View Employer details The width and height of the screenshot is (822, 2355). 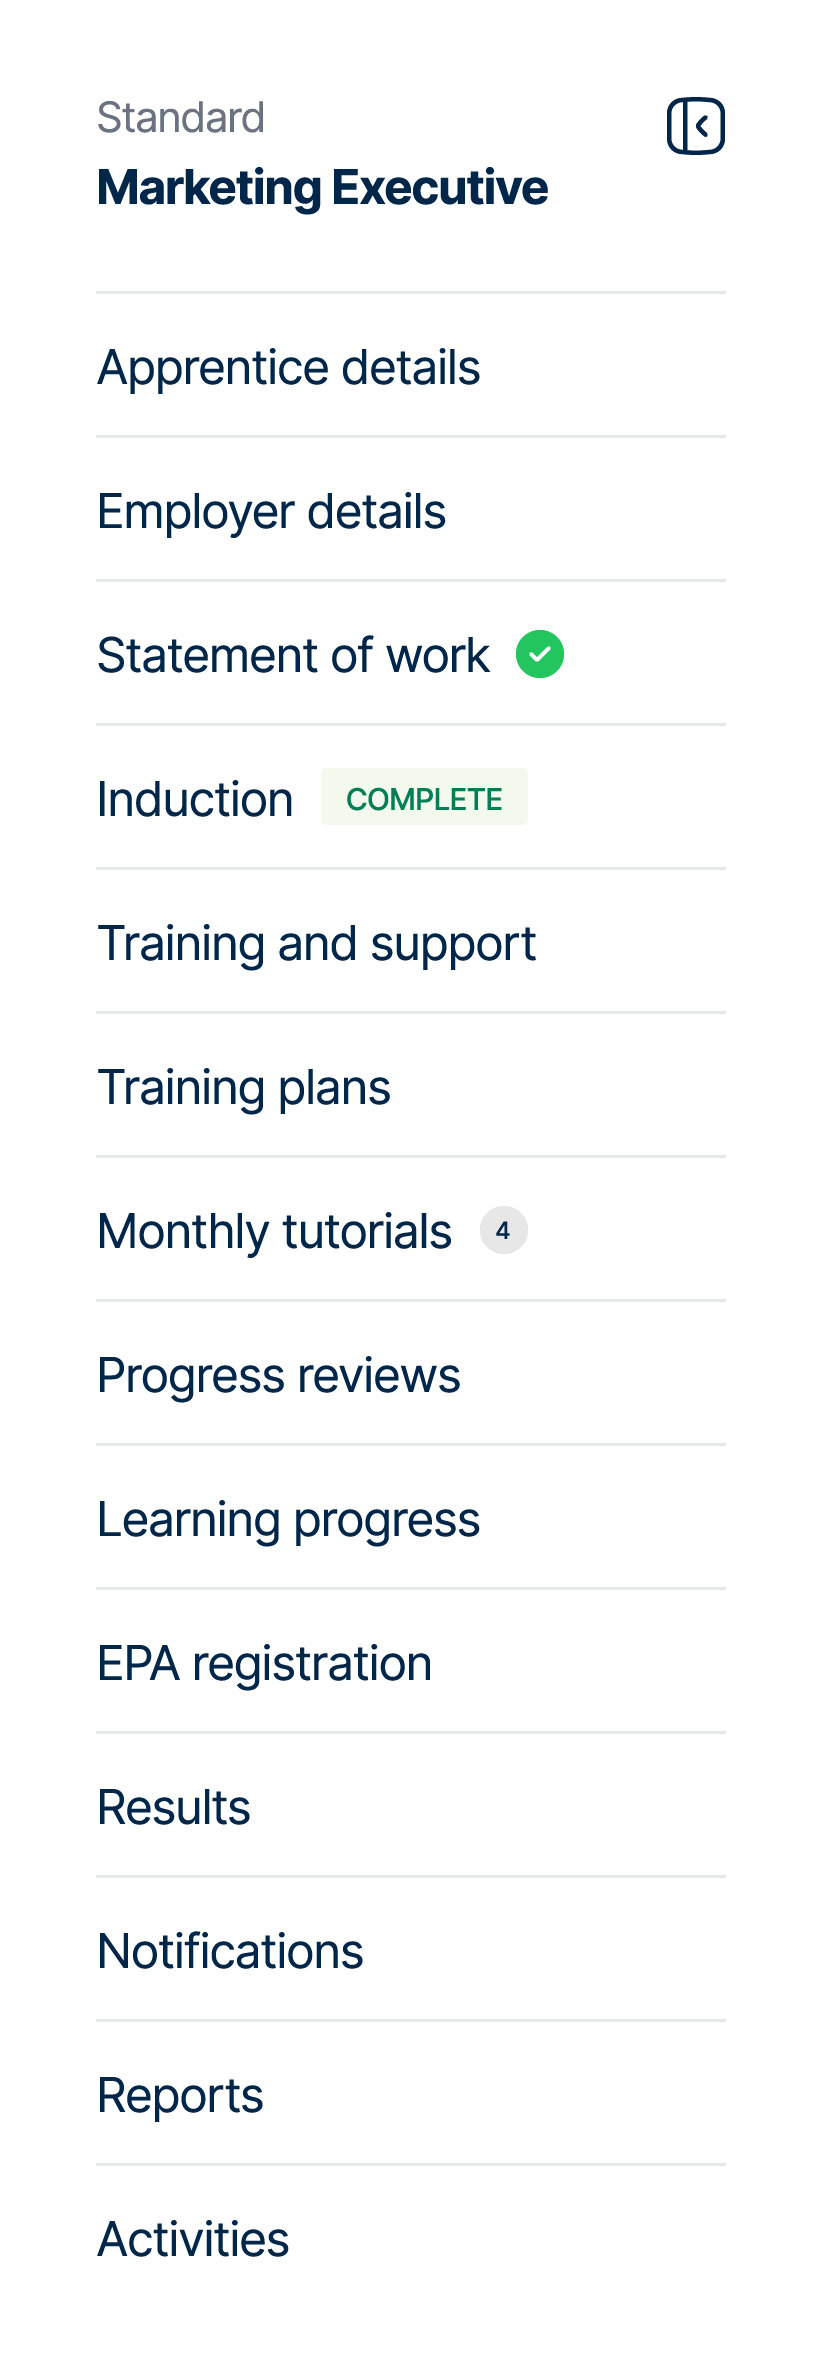point(272,511)
